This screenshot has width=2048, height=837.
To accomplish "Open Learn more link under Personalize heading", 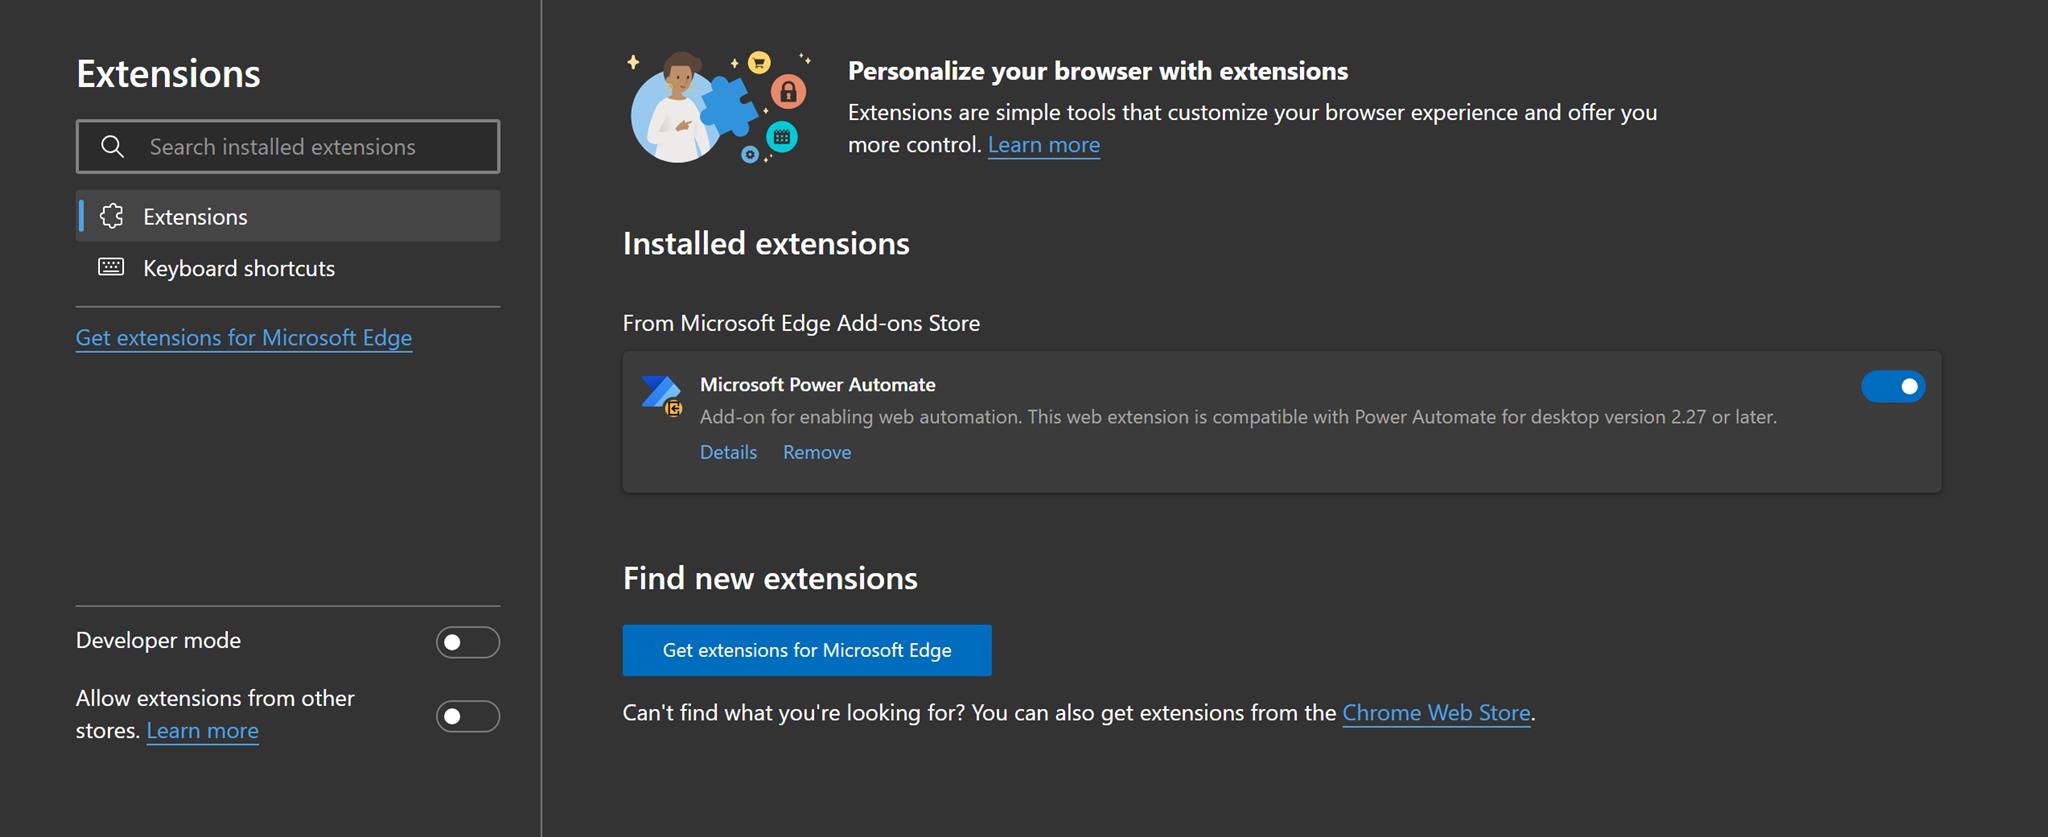I will point(1044,145).
